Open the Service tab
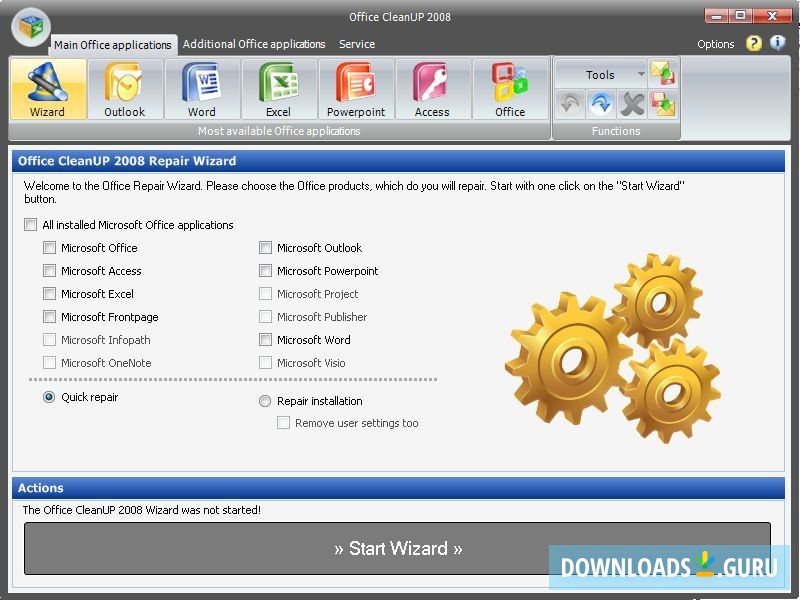Image resolution: width=800 pixels, height=600 pixels. click(357, 44)
